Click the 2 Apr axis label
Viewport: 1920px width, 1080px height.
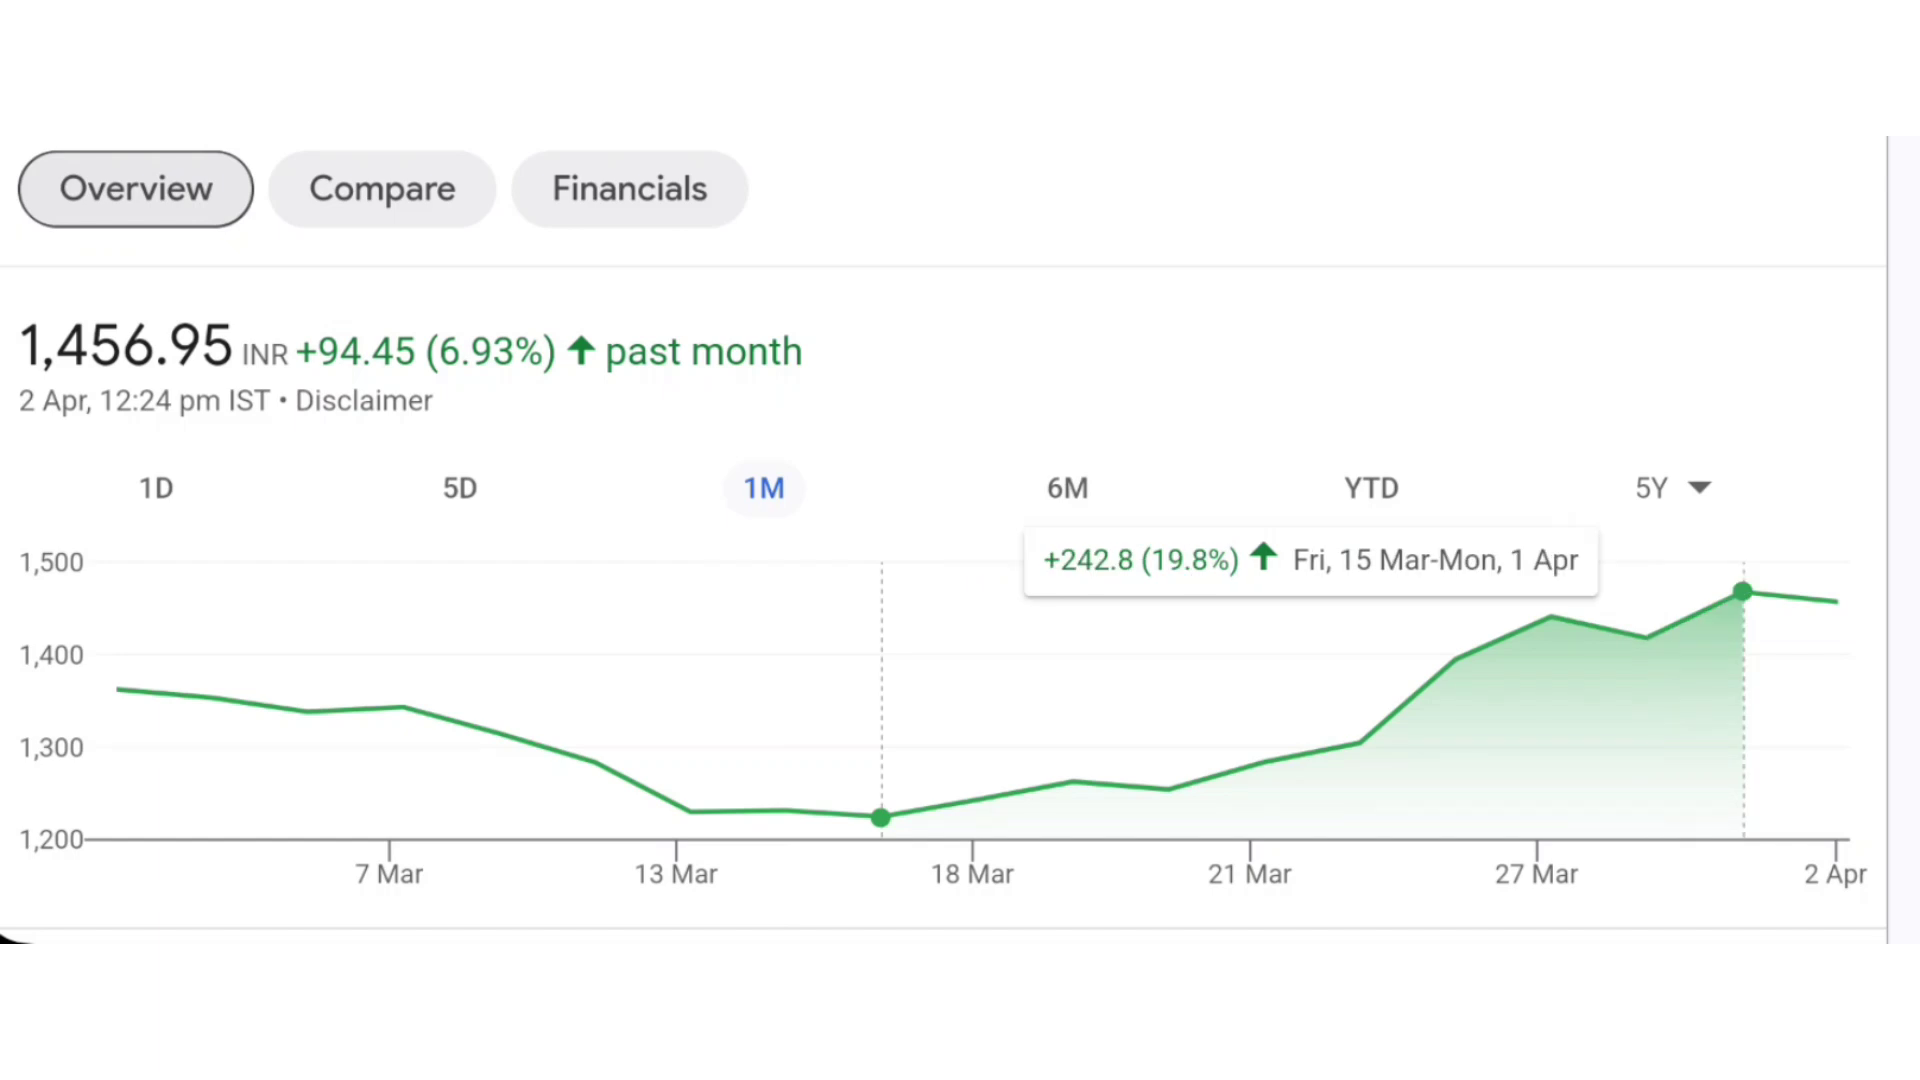pos(1835,874)
